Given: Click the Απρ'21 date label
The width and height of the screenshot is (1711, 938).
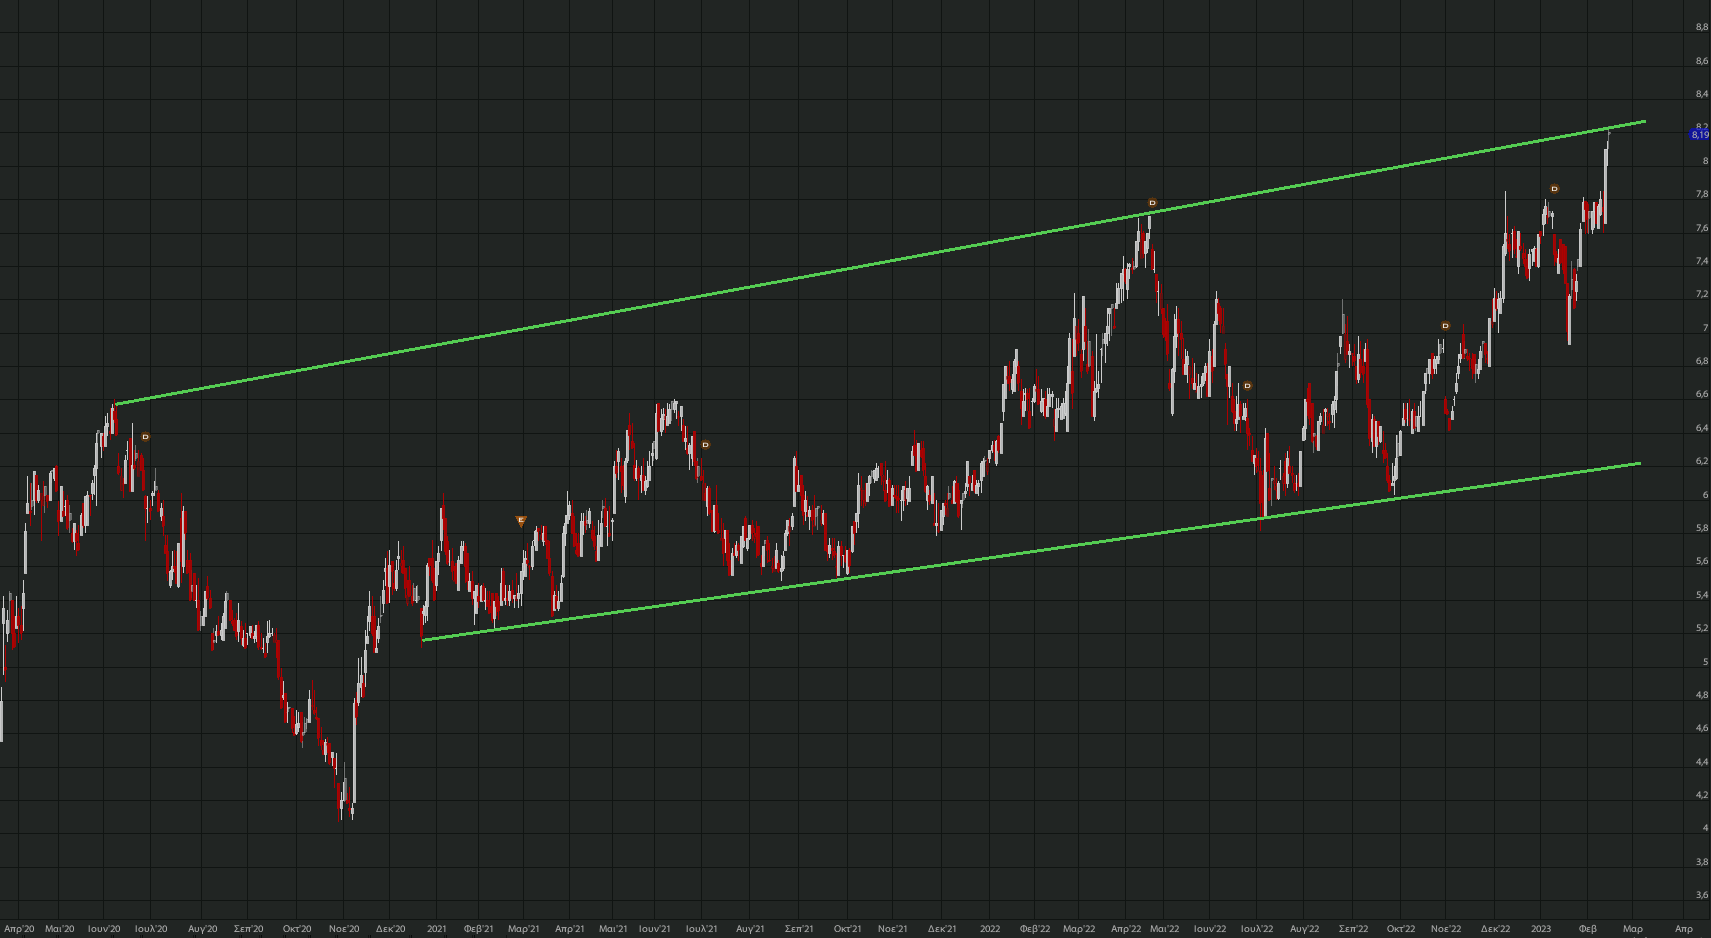Looking at the screenshot, I should tap(570, 929).
